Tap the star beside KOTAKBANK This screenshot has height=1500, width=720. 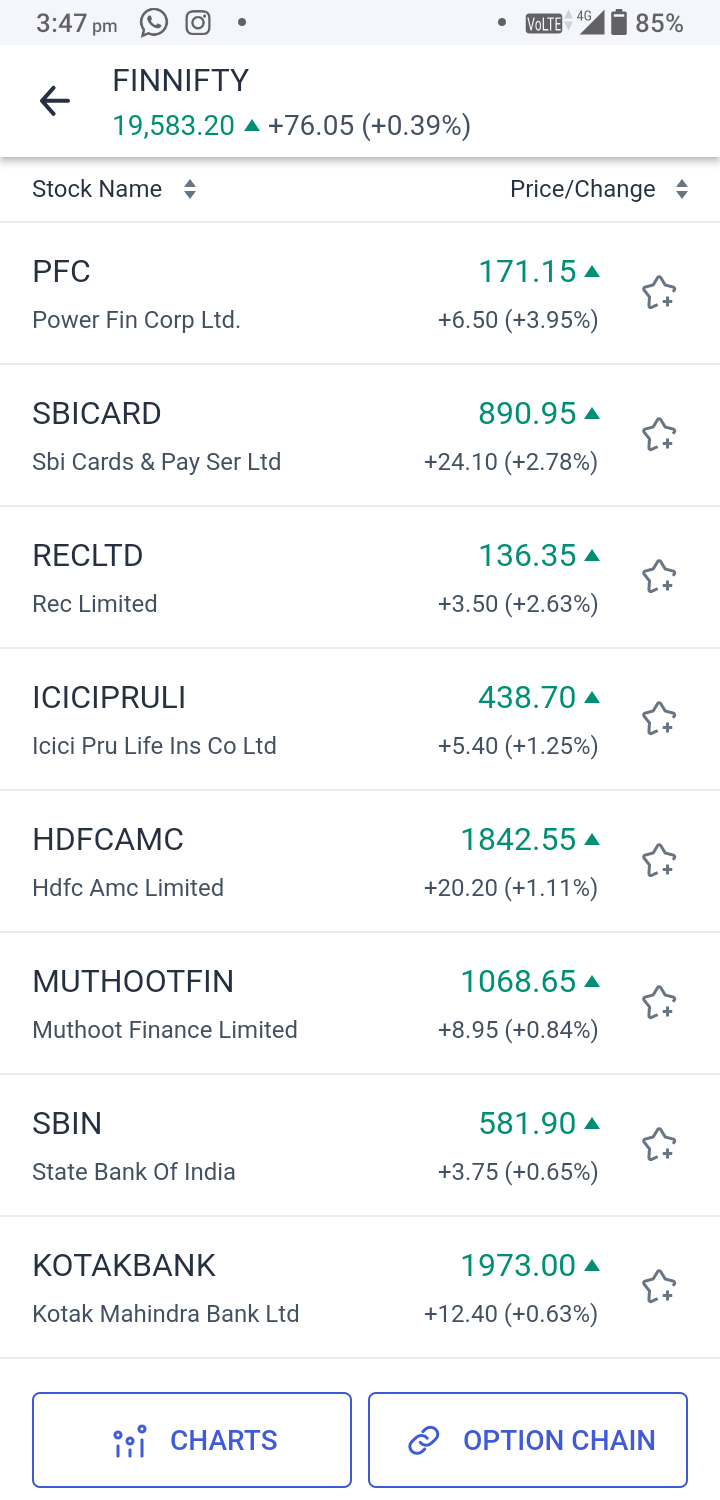point(658,1287)
